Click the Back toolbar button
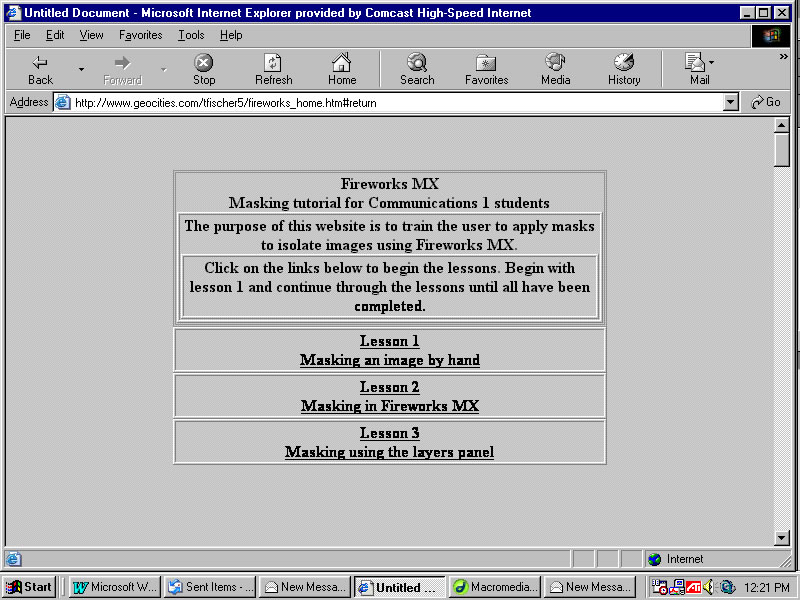The image size is (800, 600). tap(40, 70)
